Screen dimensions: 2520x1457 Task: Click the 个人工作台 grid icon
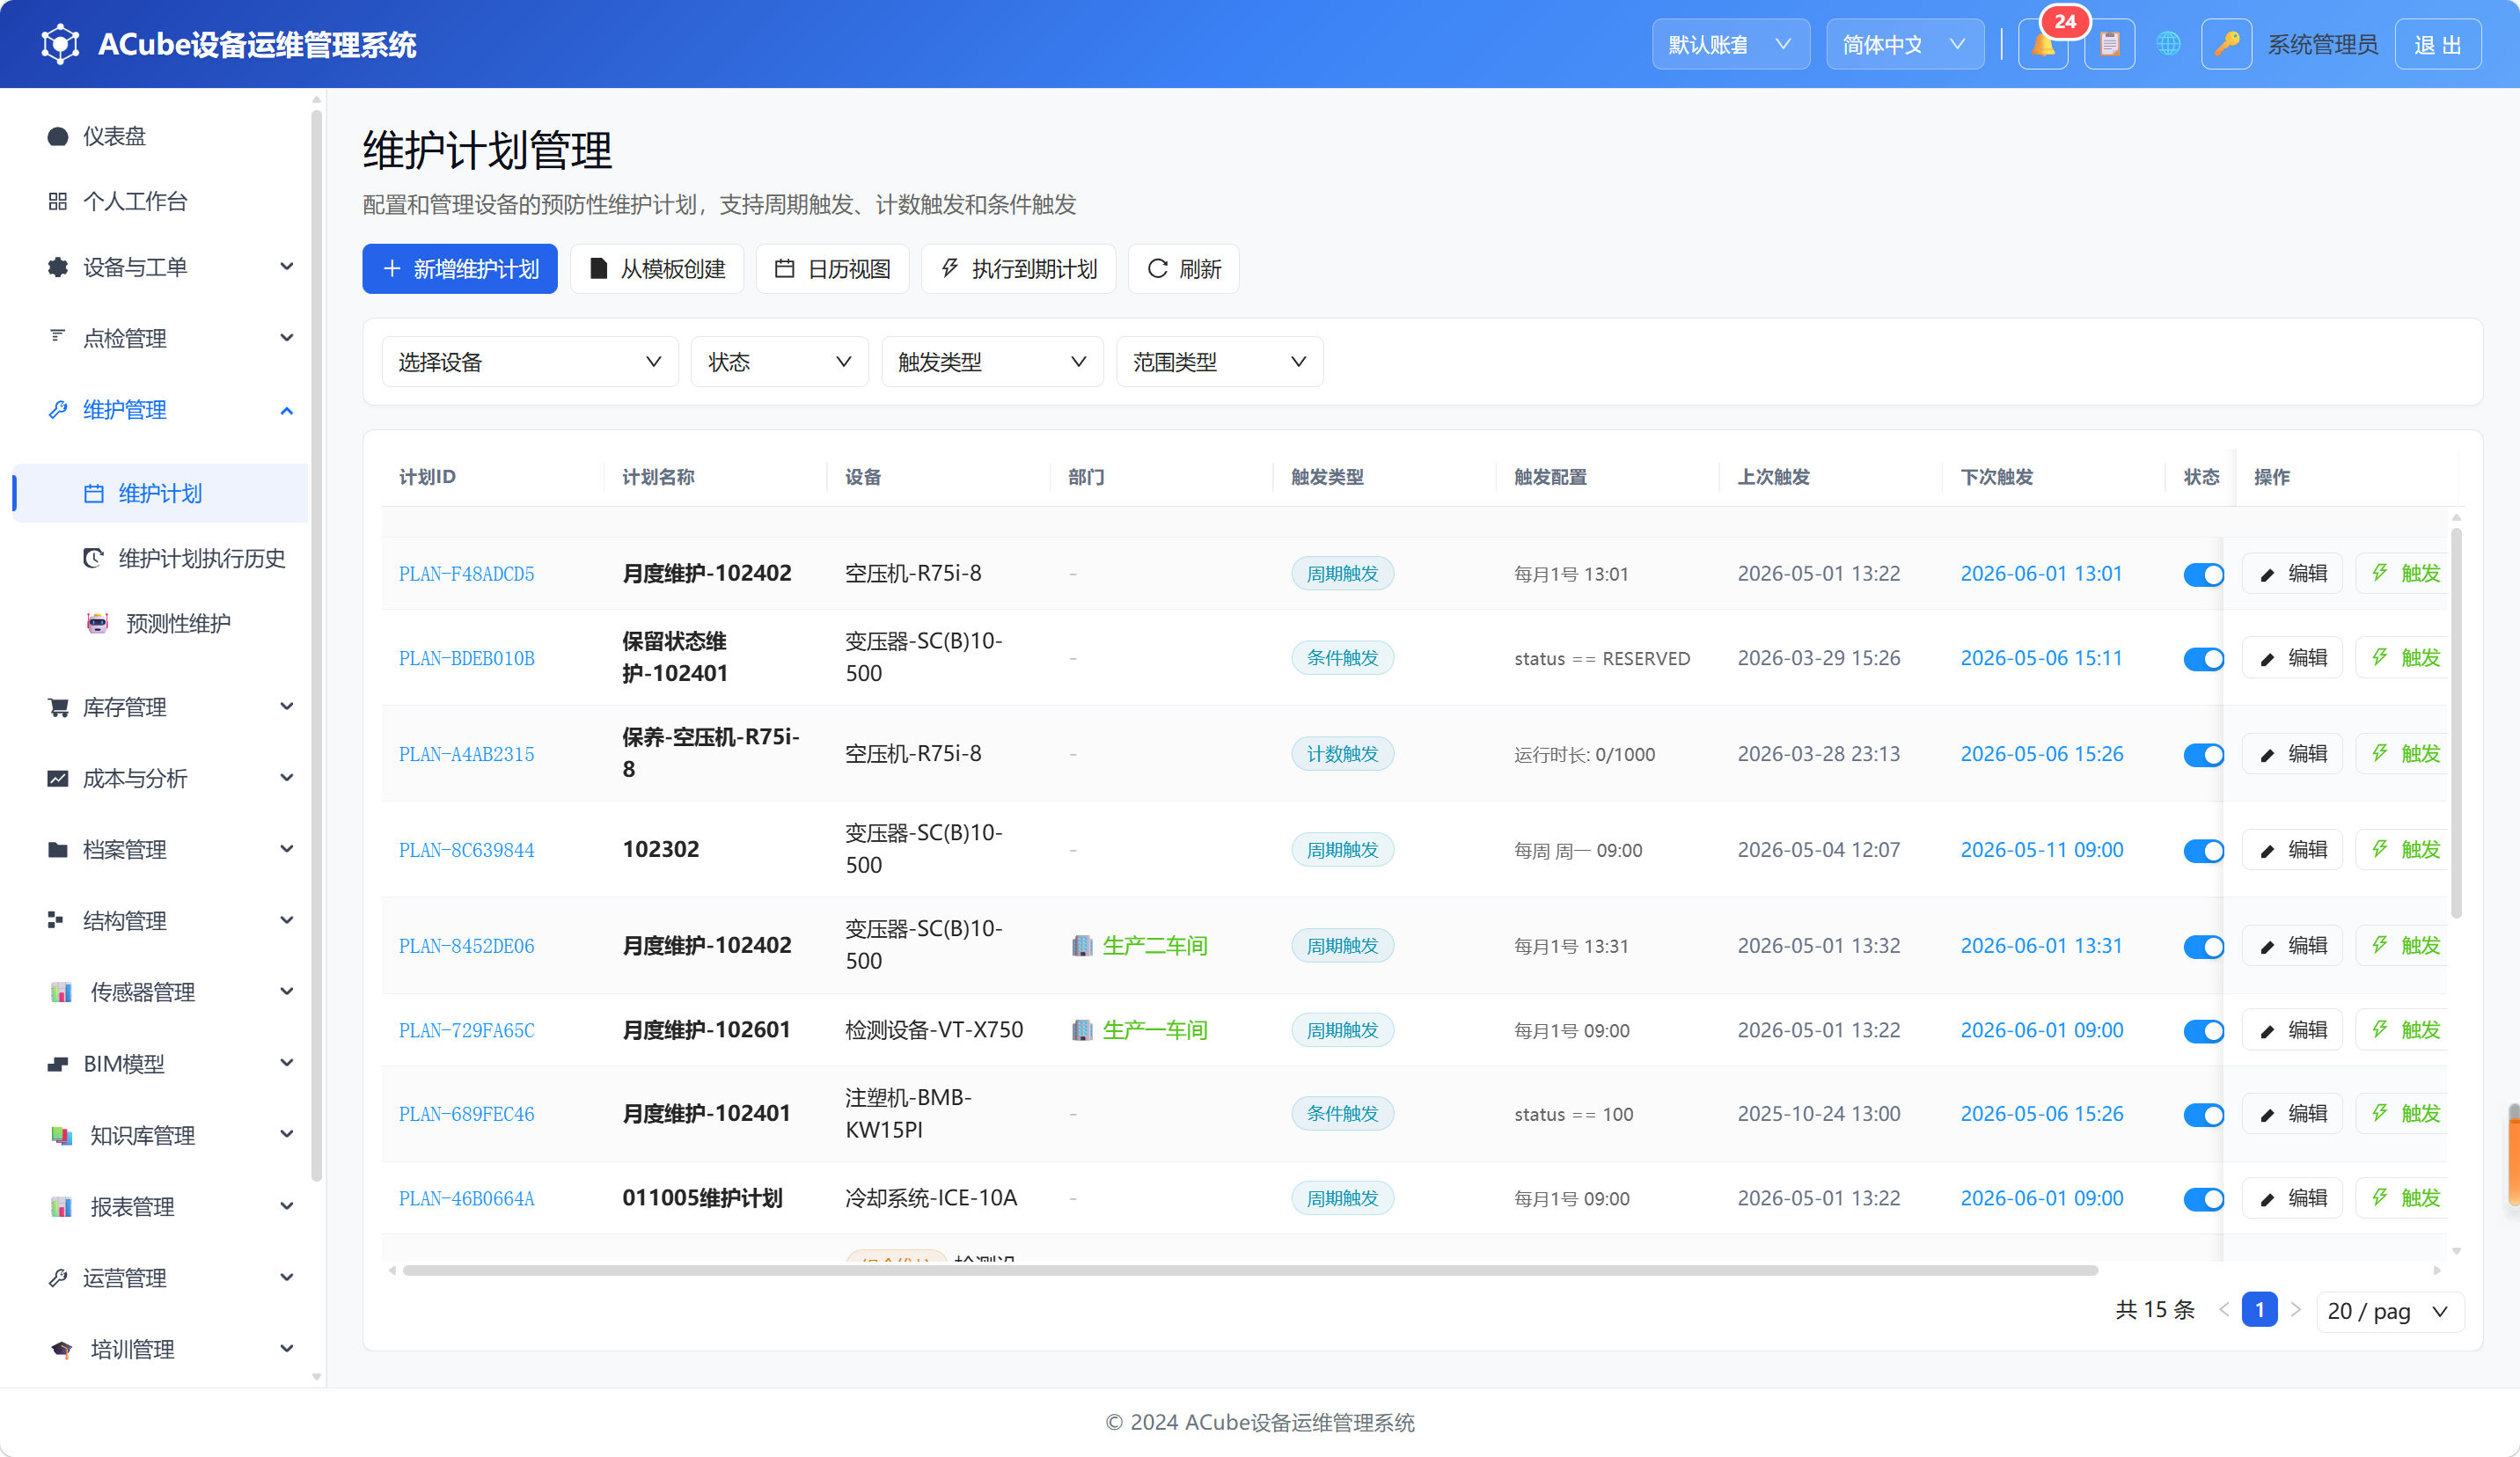coord(58,201)
